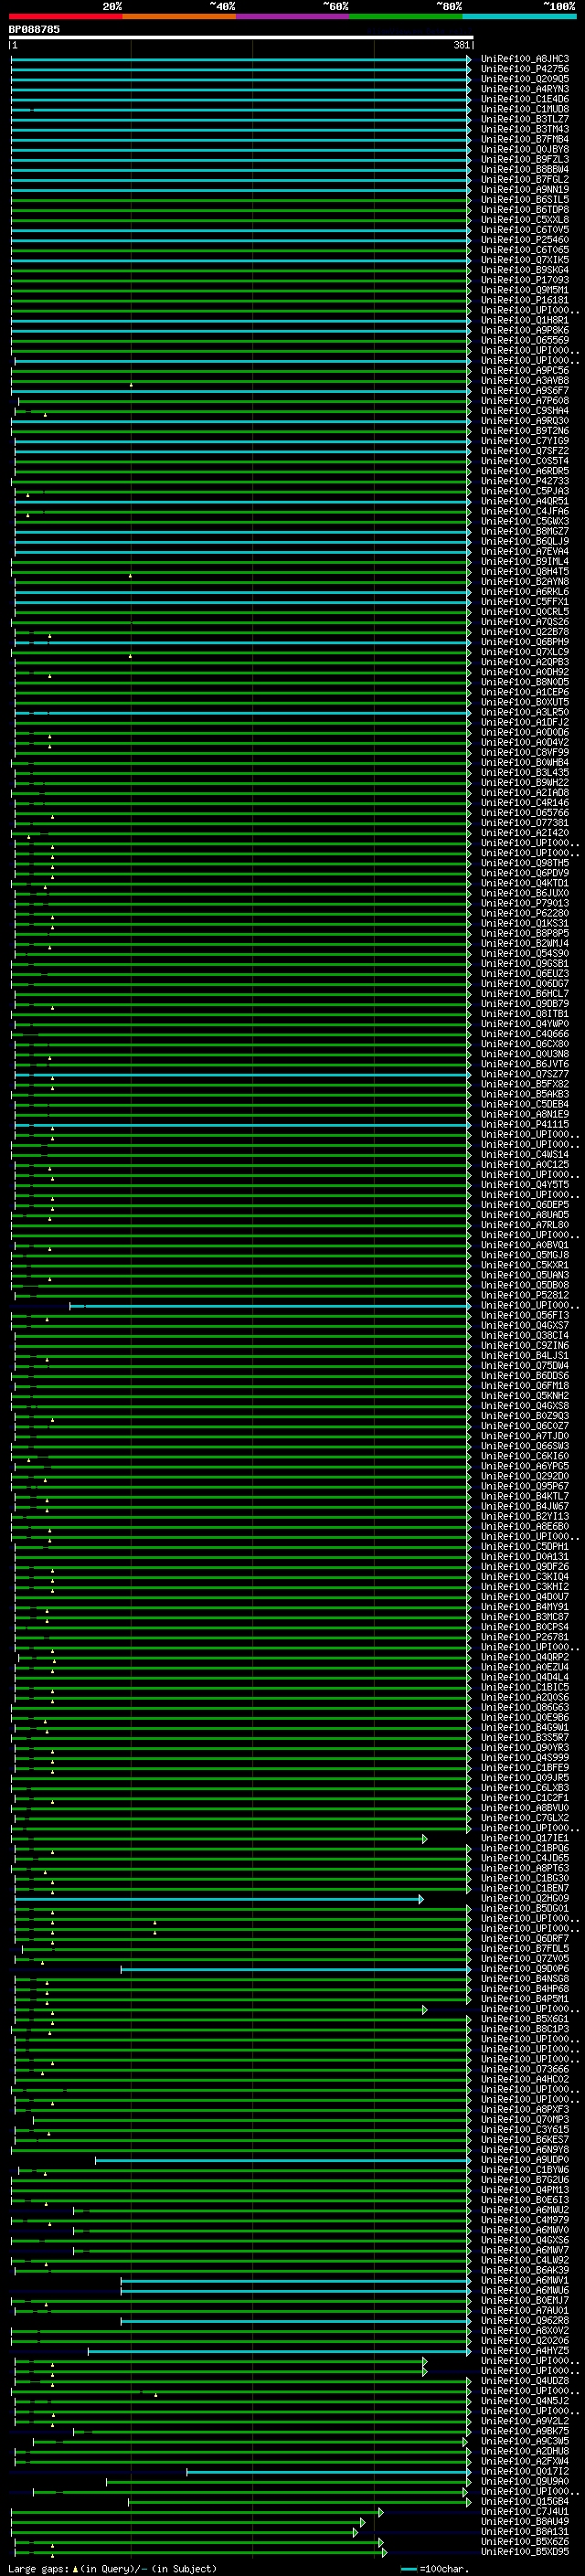Image resolution: width=585 pixels, height=2576 pixels.
Task: Open hit UniRef100_A8JHC3 label
Action: click(524, 59)
